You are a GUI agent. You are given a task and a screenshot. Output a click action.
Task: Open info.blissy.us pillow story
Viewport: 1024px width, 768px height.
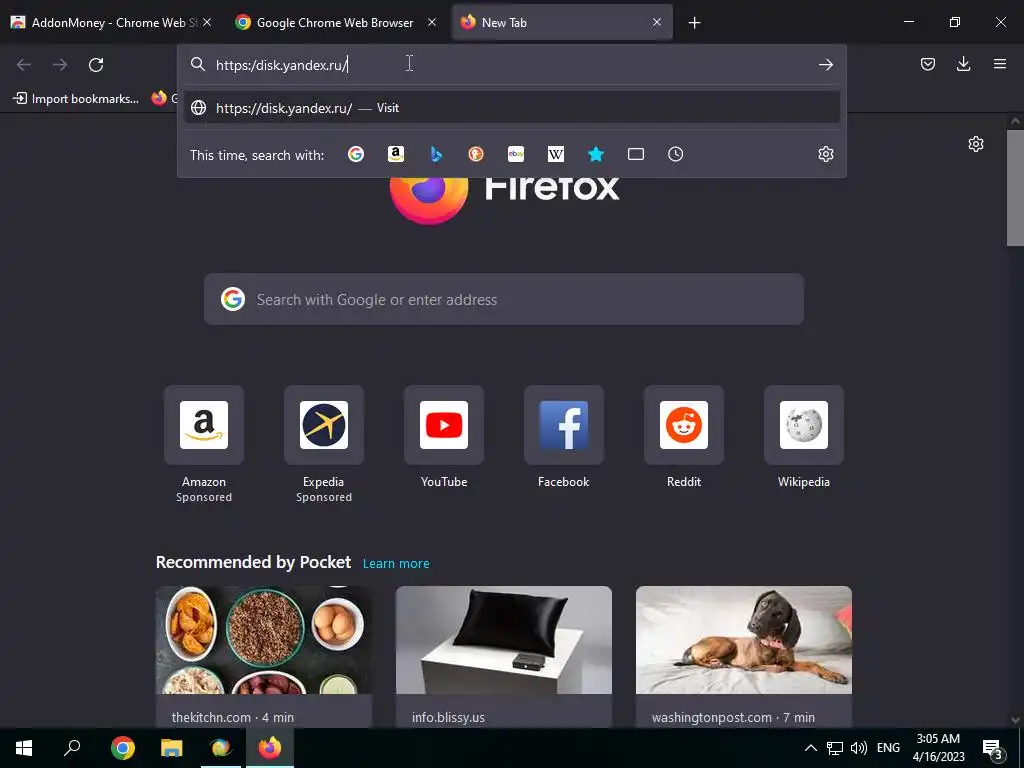504,656
